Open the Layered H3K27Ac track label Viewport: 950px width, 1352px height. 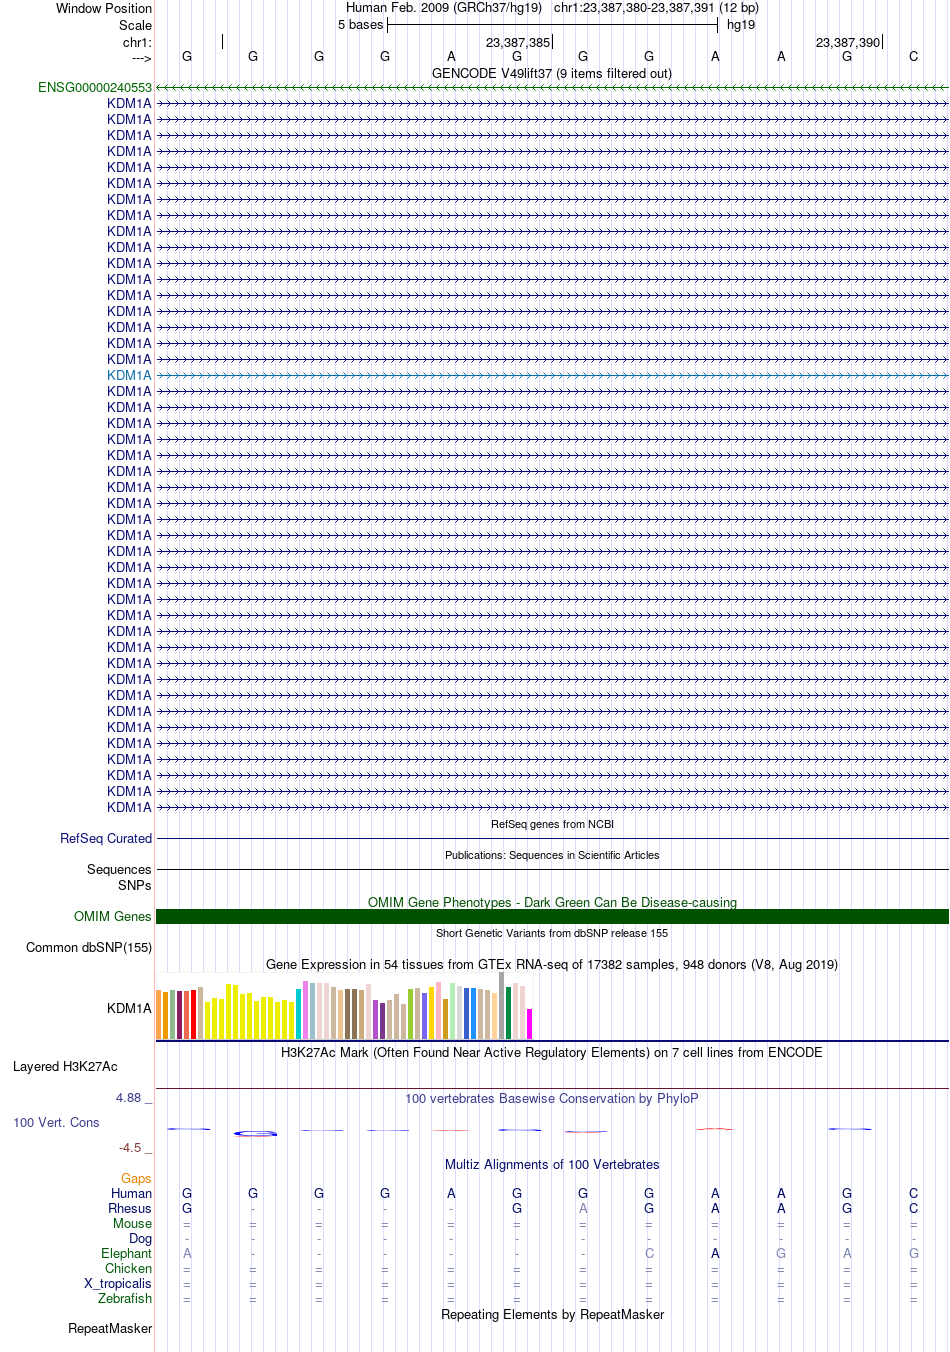coord(65,1067)
